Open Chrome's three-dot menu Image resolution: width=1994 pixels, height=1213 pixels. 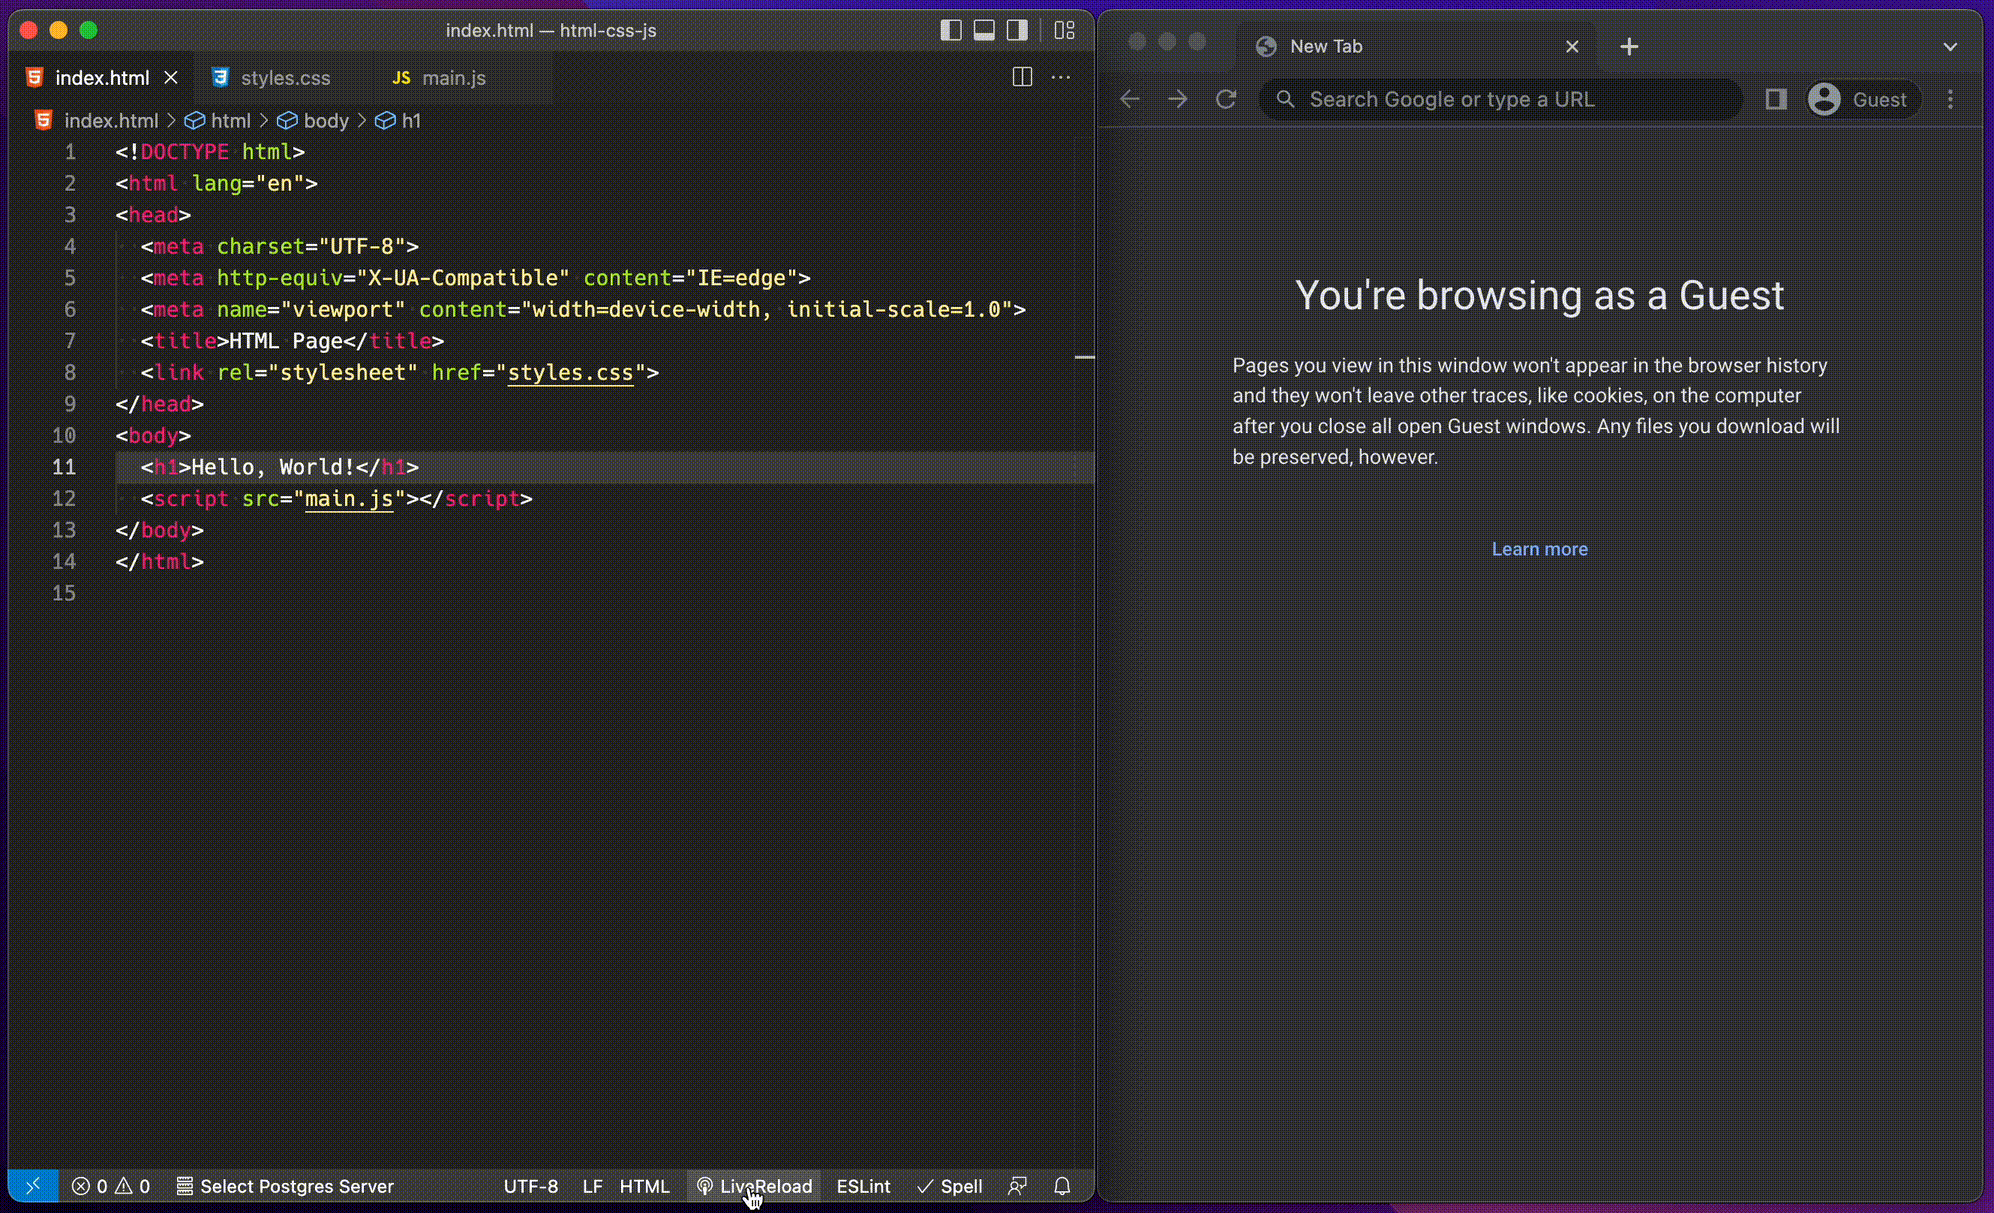pos(1950,99)
